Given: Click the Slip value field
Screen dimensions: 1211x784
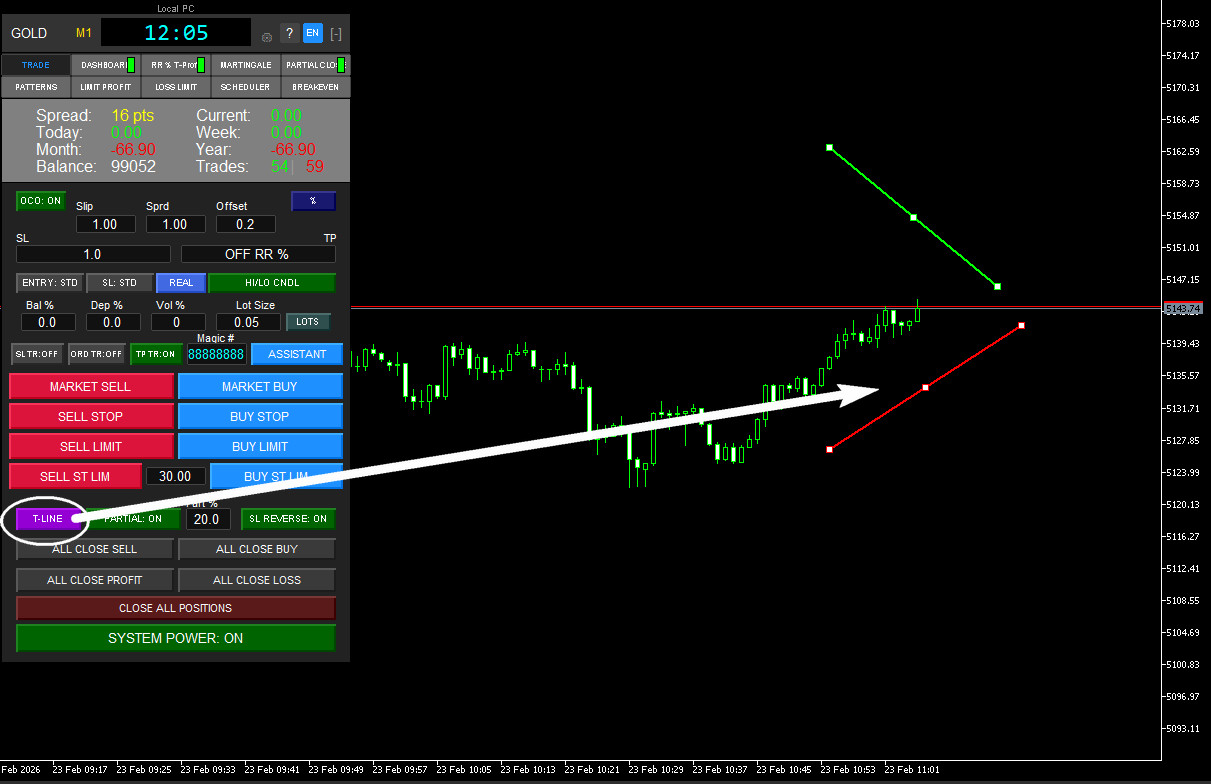Looking at the screenshot, I should (105, 224).
